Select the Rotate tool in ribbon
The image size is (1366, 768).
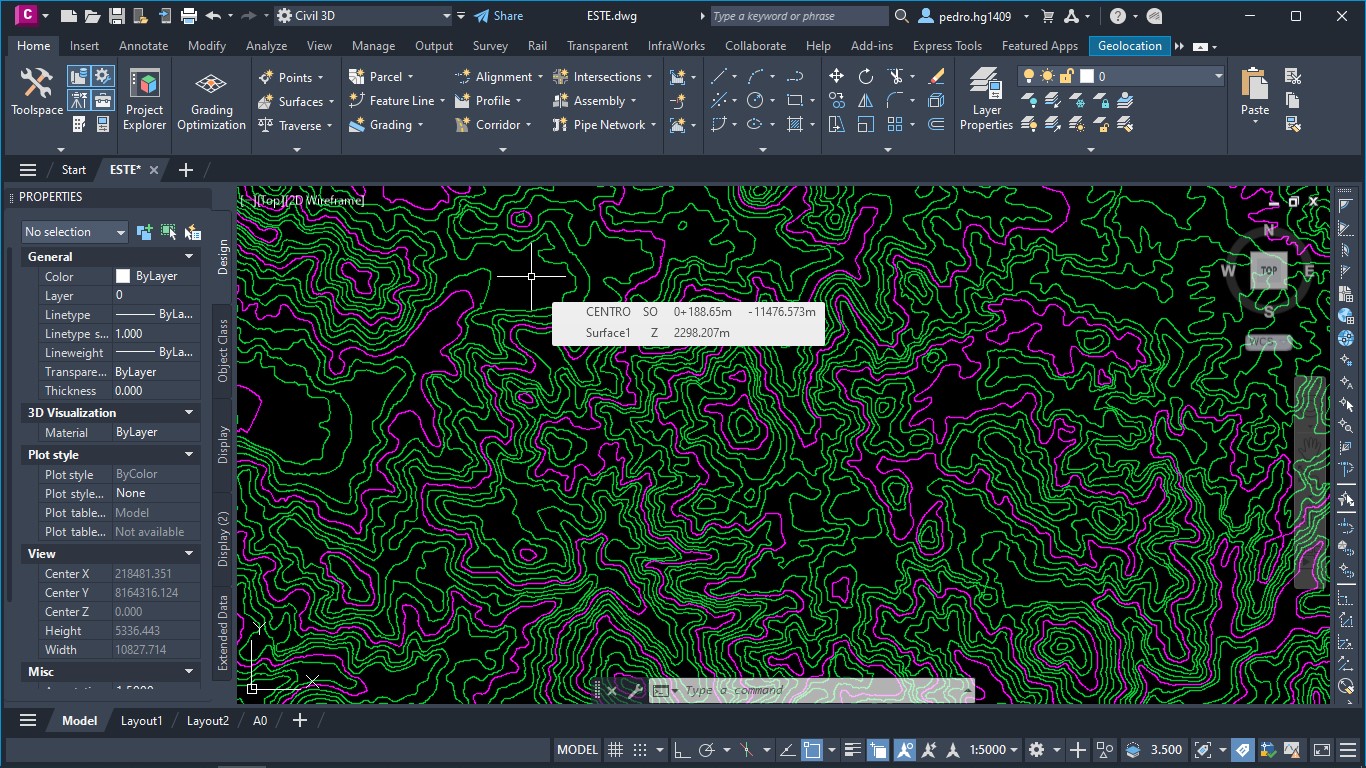tap(866, 76)
